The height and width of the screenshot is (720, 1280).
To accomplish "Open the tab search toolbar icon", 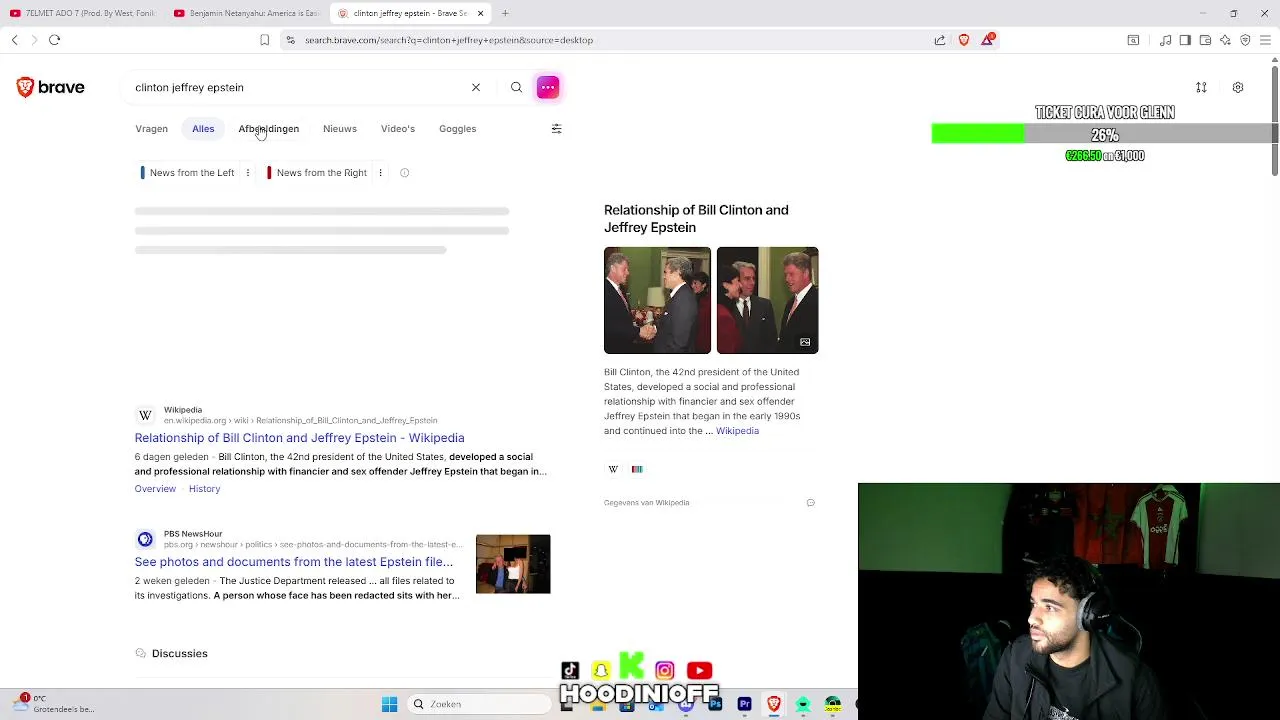I will 1133,40.
